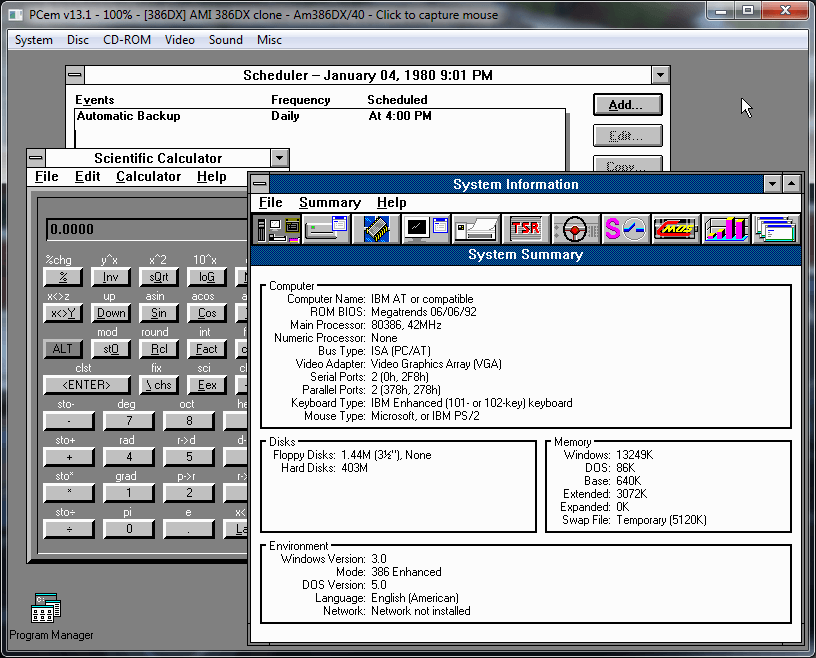The image size is (816, 658).
Task: Click the calculator digit 8 button
Action: click(189, 421)
